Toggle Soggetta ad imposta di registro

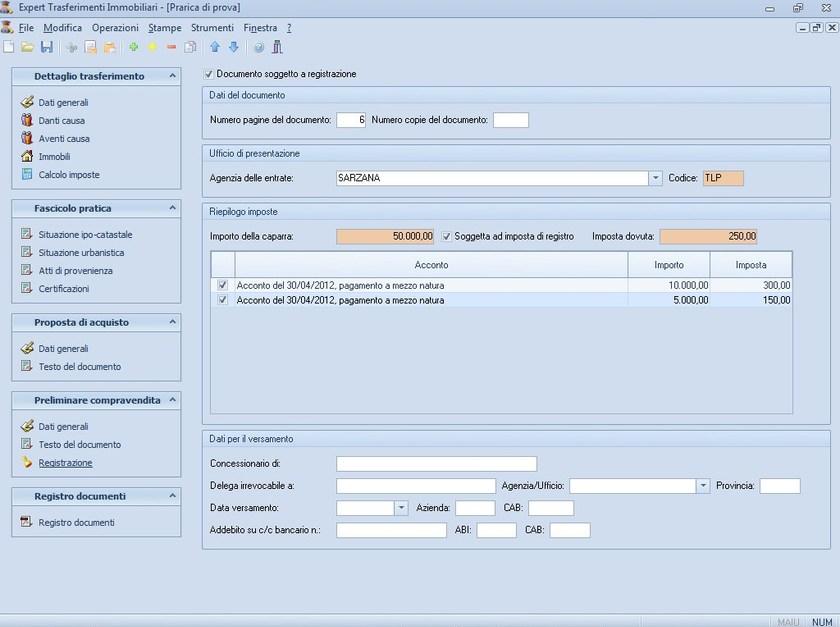[446, 236]
